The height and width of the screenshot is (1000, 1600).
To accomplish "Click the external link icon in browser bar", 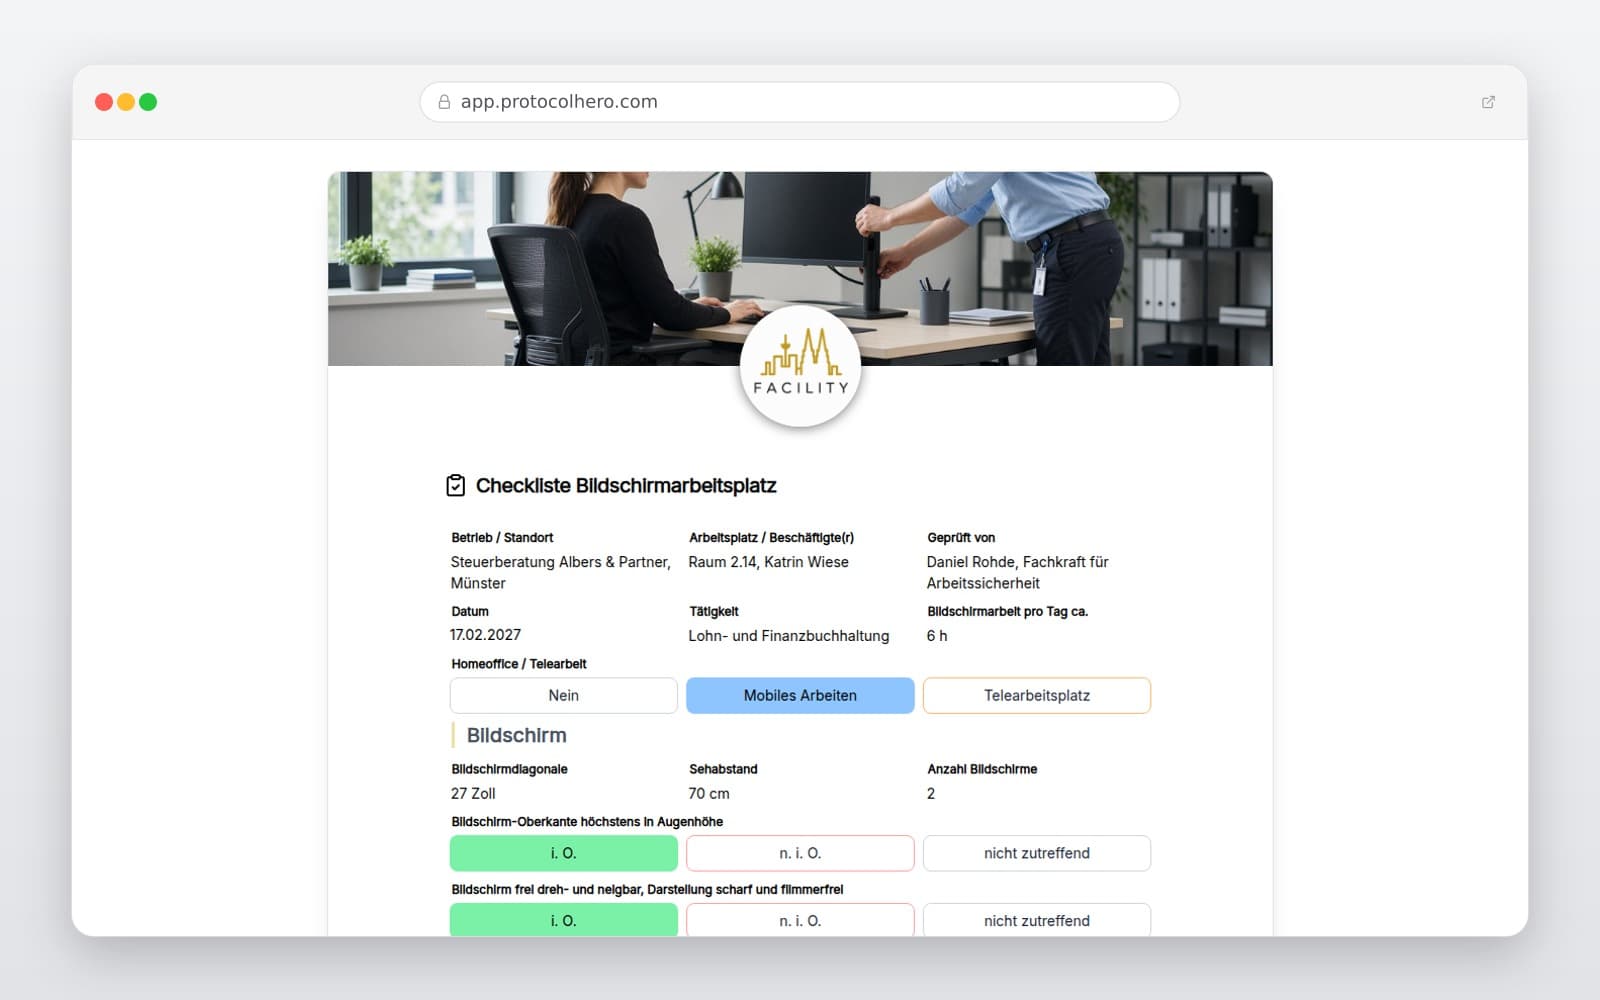I will point(1488,102).
